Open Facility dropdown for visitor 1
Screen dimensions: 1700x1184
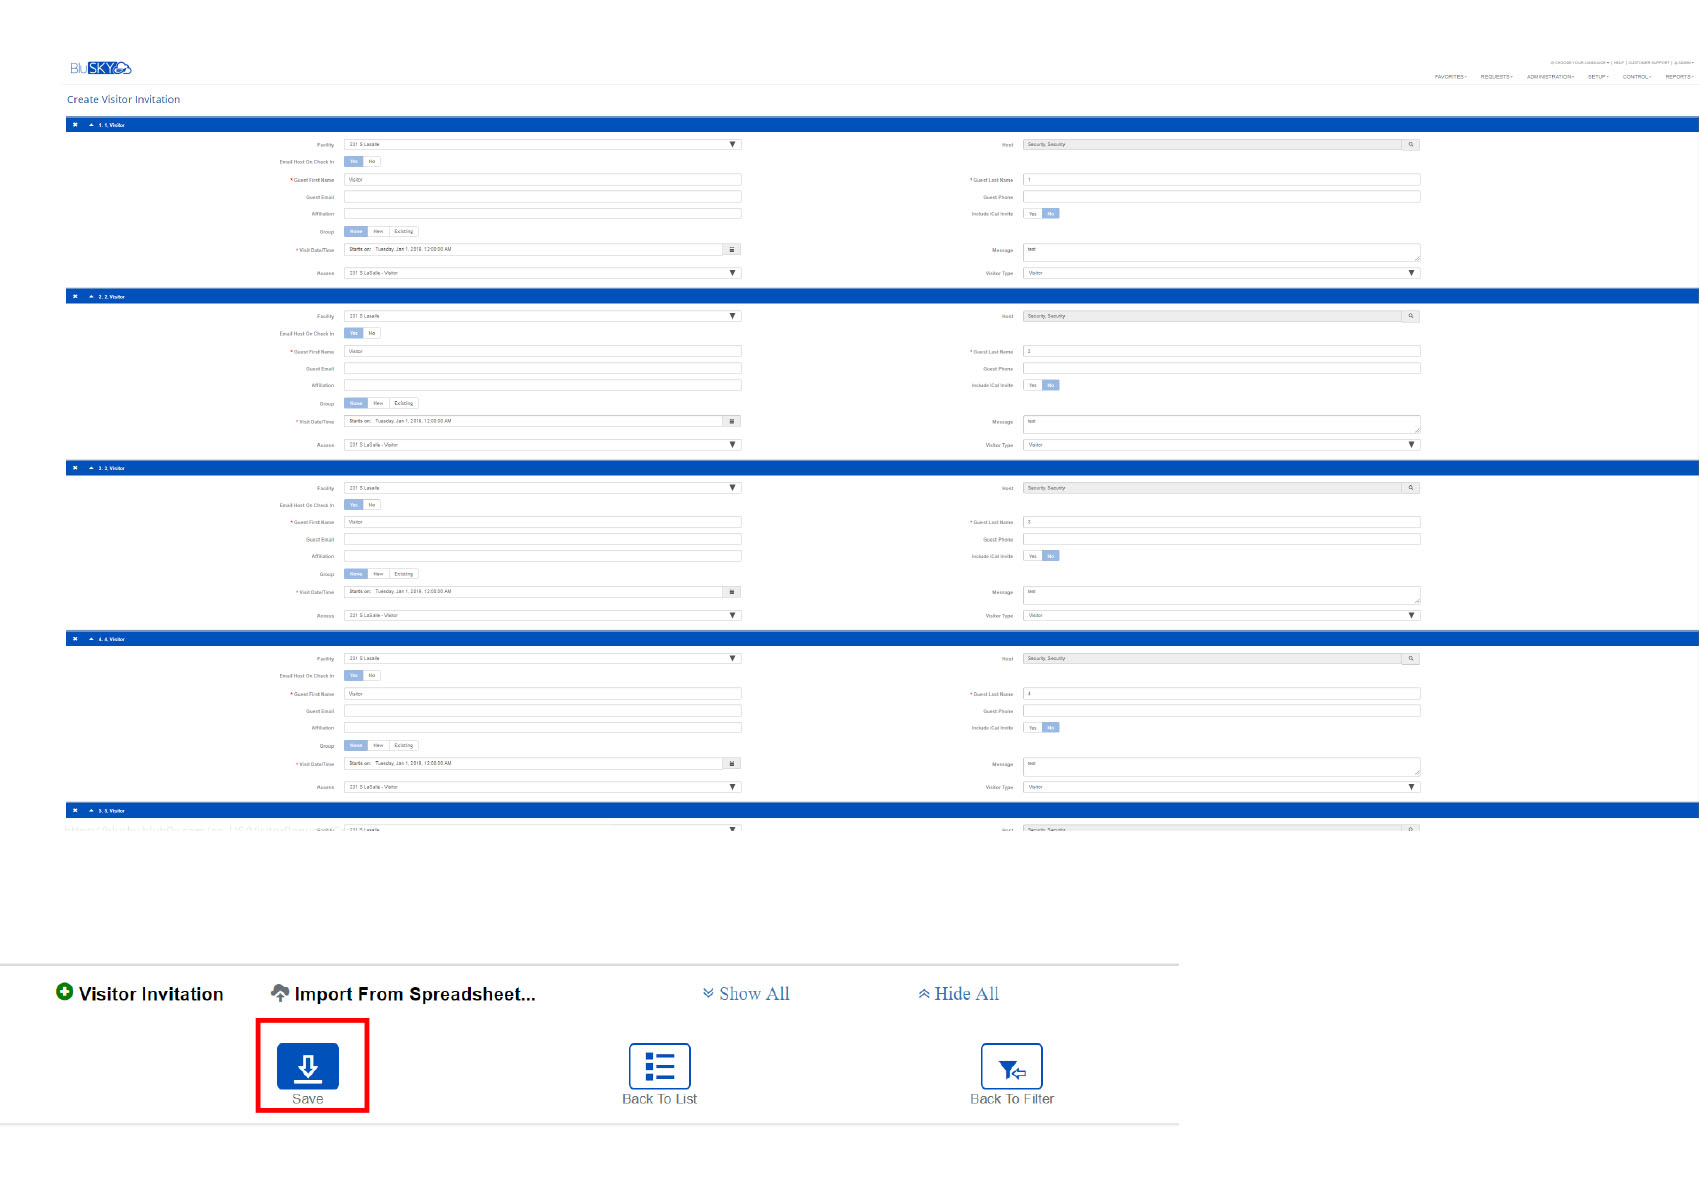point(542,145)
